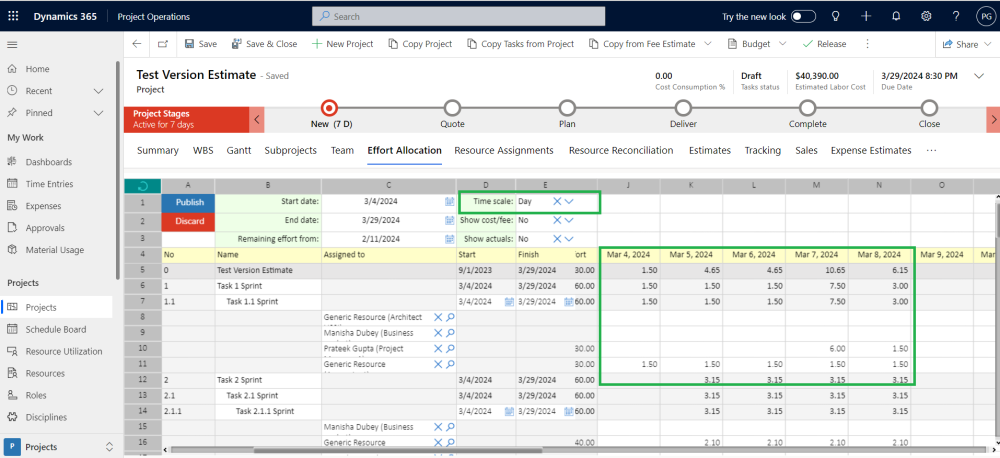Click the blue Publish button
1000x458 pixels.
click(189, 201)
